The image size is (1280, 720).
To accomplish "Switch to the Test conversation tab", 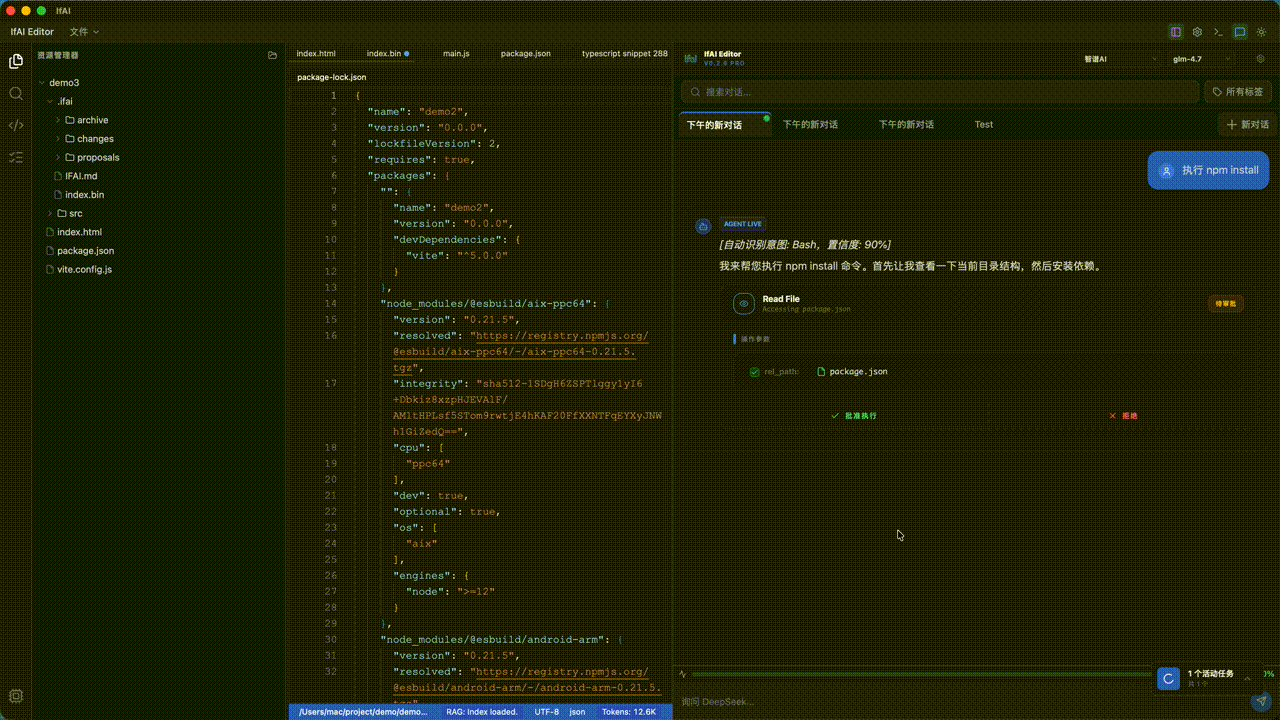I will [x=983, y=124].
